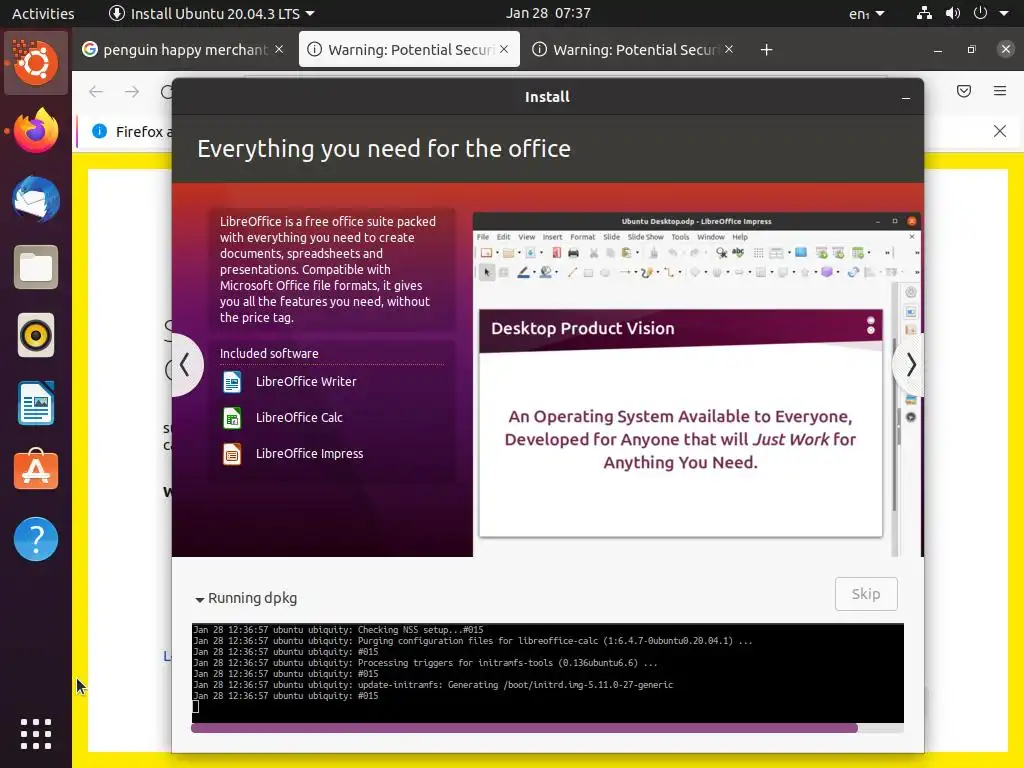Screen dimensions: 1024x768
Task: Click the LibreOffice Impress label
Action: coord(310,453)
